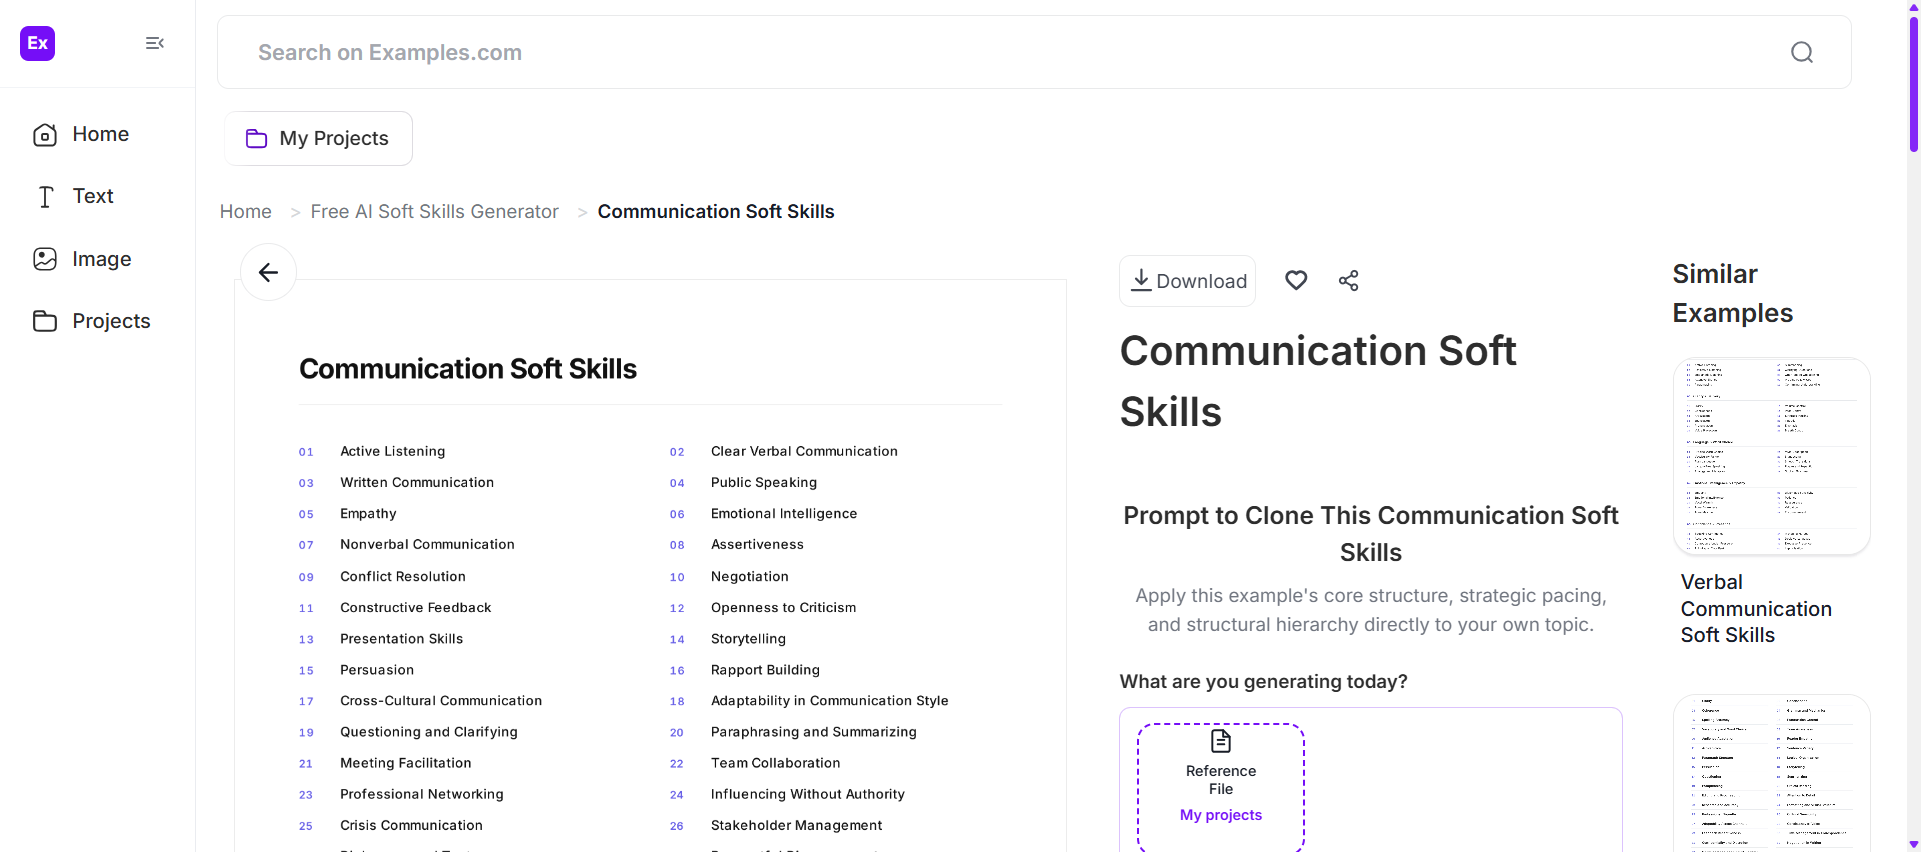Select the 'Written Communication' item
Image resolution: width=1921 pixels, height=852 pixels.
[417, 482]
